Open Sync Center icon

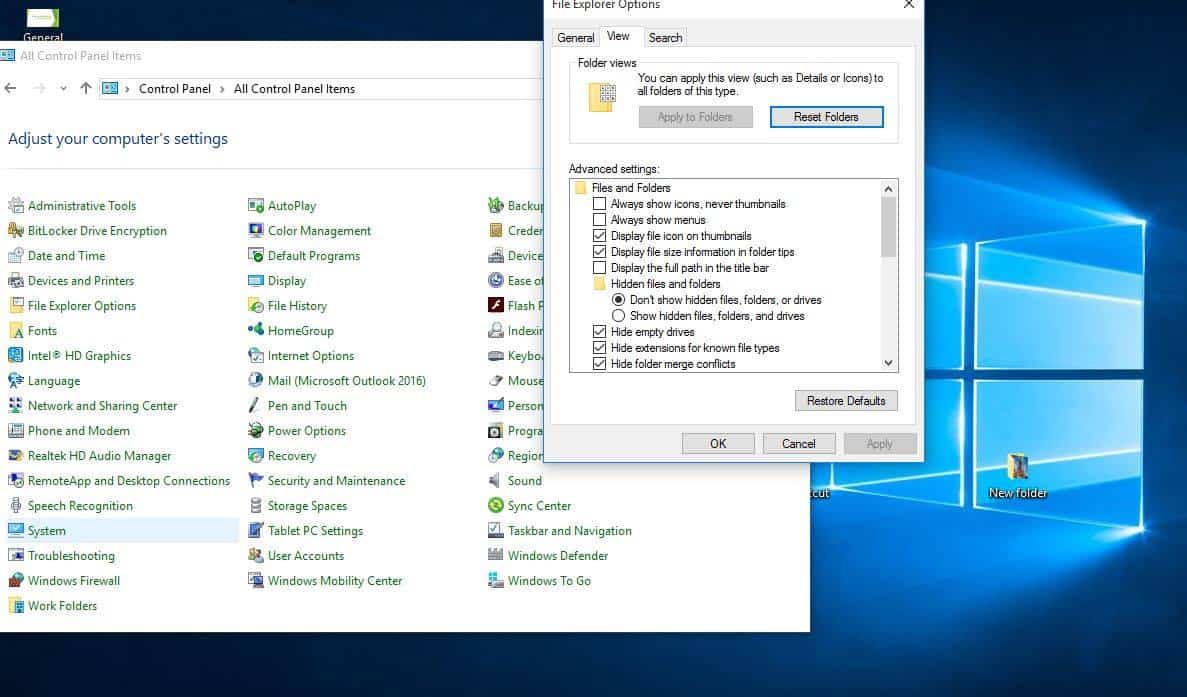tap(496, 505)
